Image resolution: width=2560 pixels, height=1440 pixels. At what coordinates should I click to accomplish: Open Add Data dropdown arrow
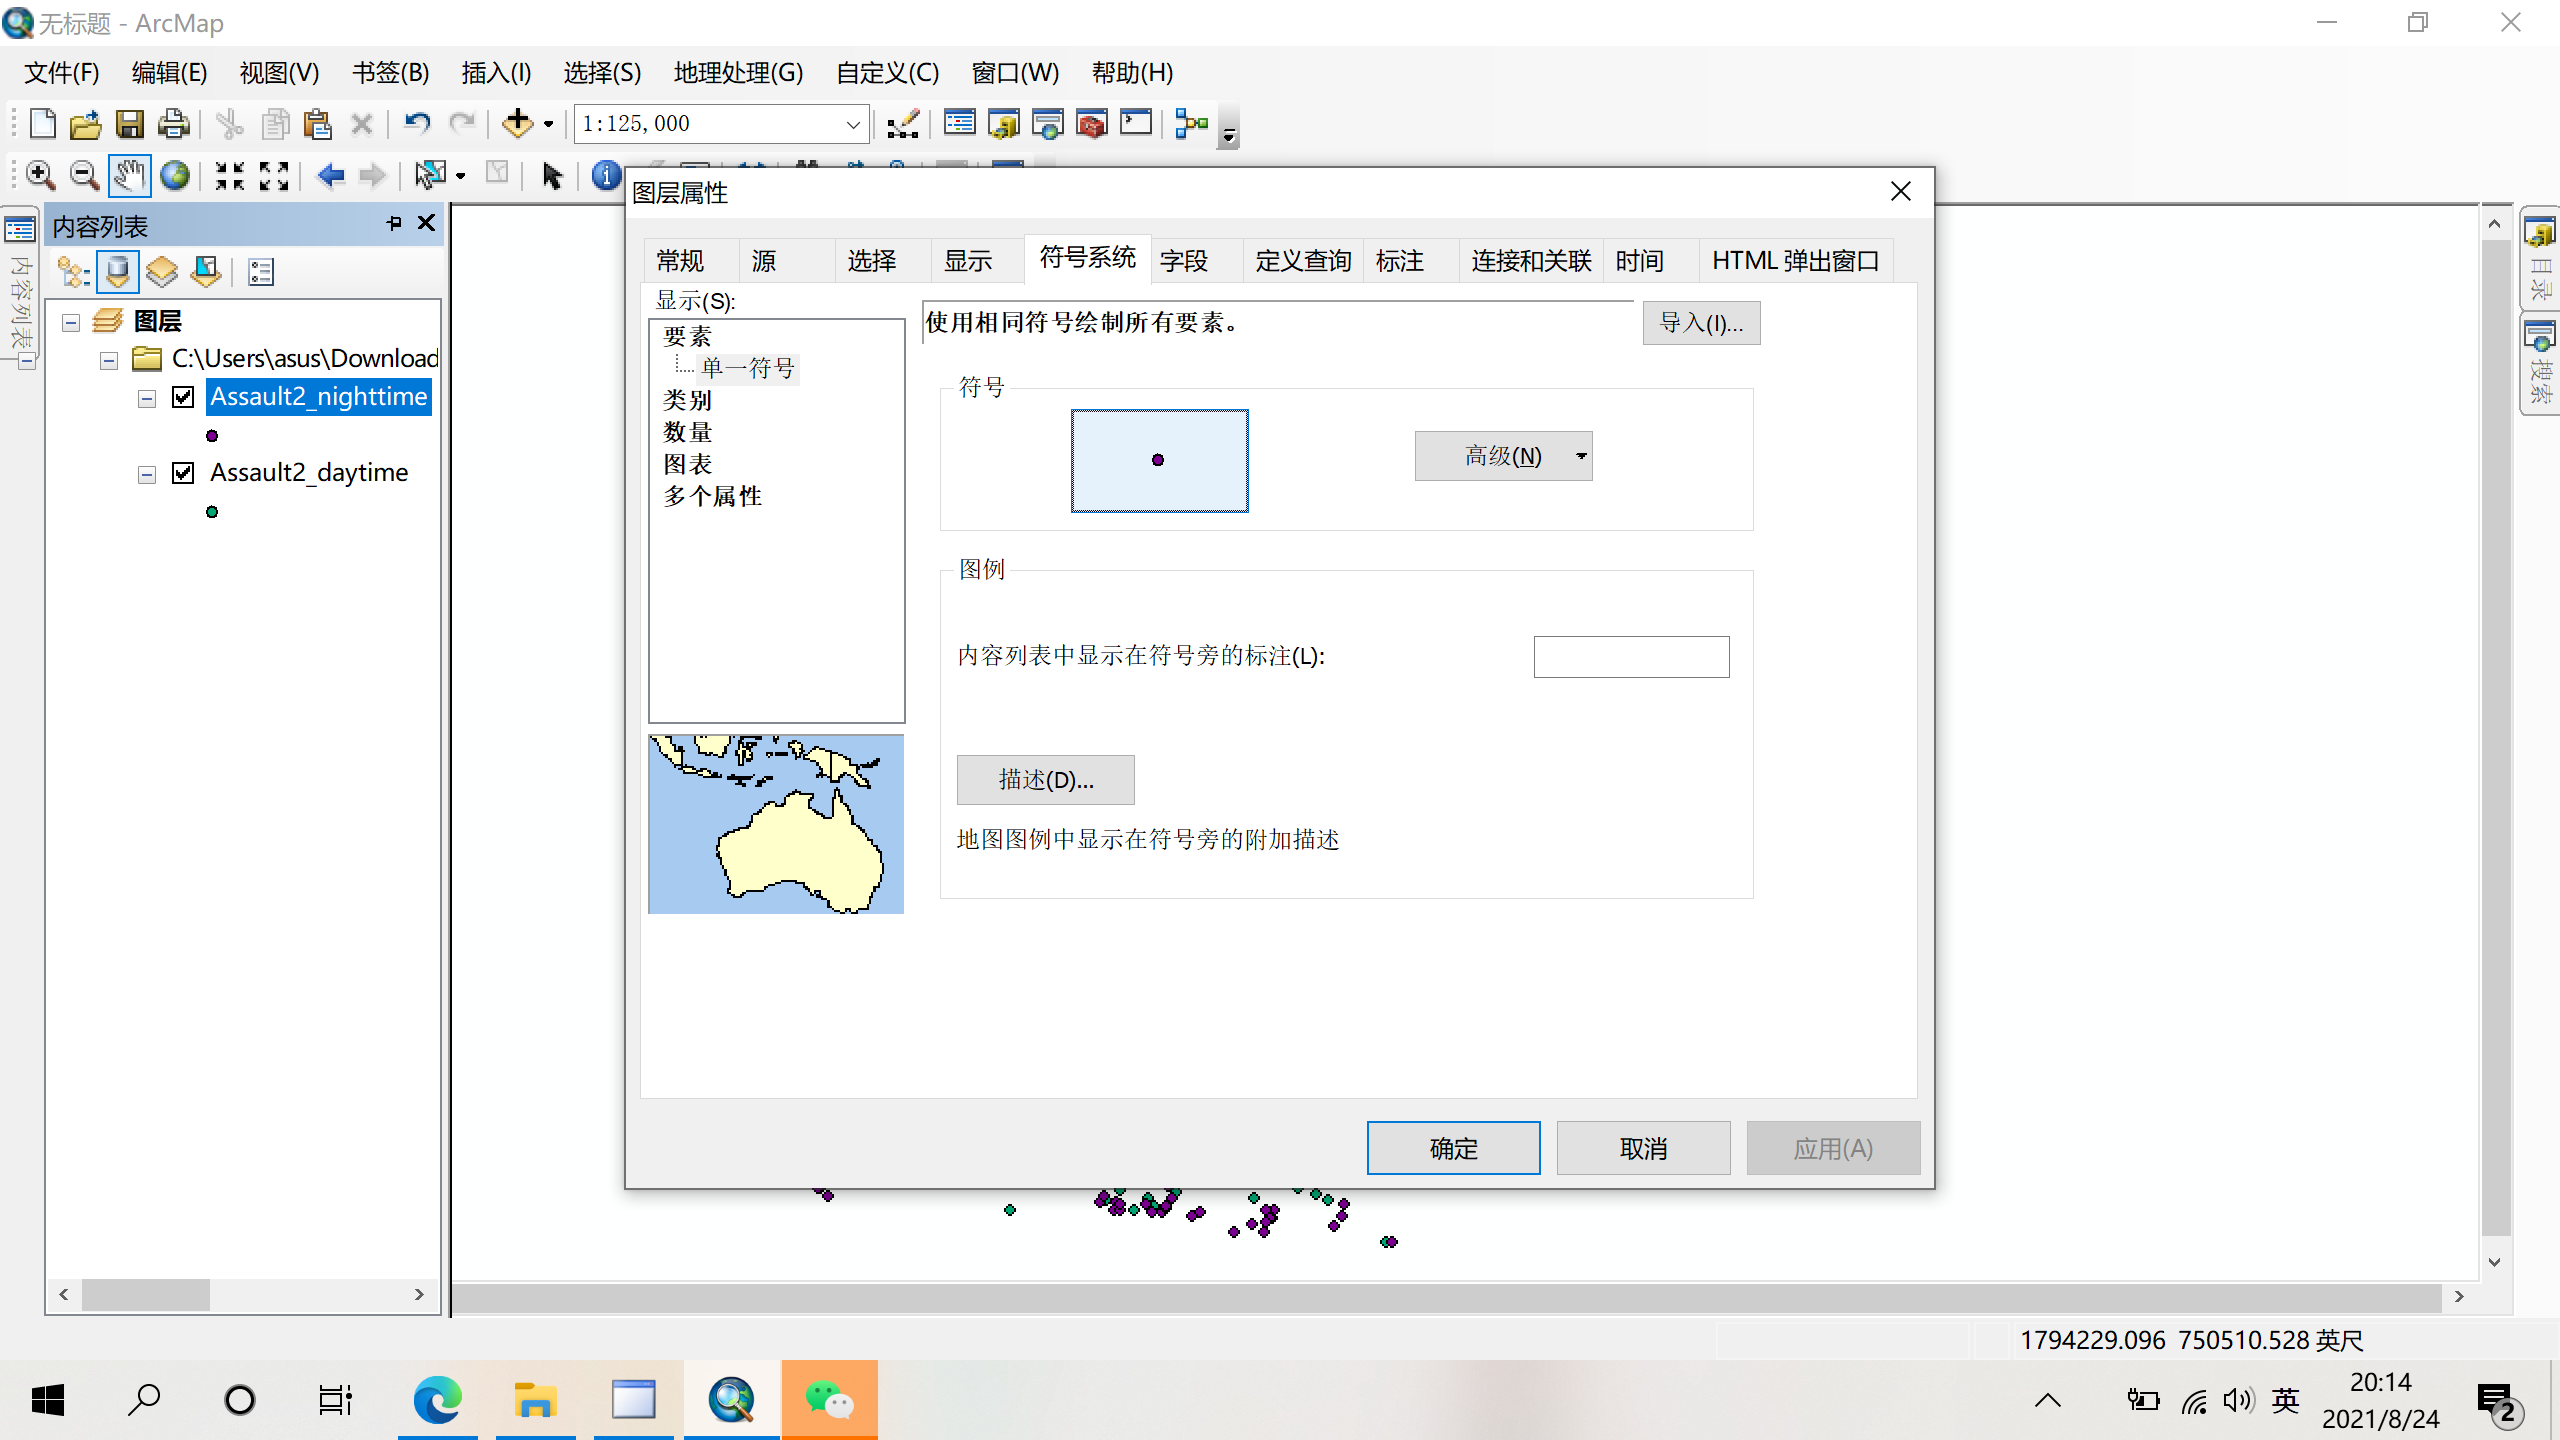click(x=548, y=124)
